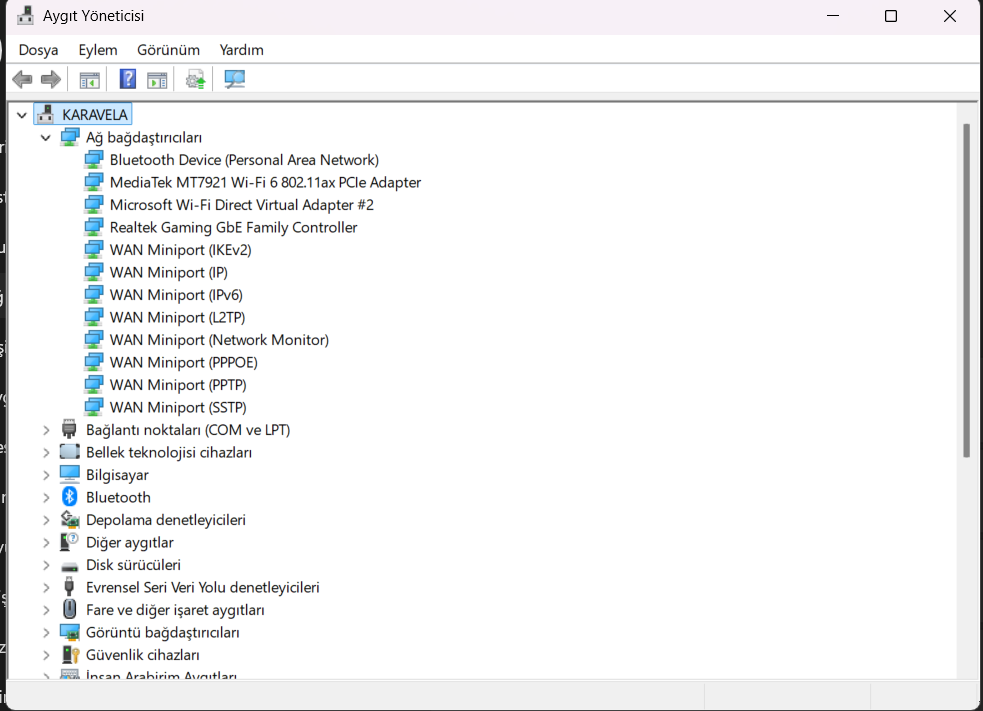983x711 pixels.
Task: Open the Dosya menu
Action: pyautogui.click(x=38, y=50)
